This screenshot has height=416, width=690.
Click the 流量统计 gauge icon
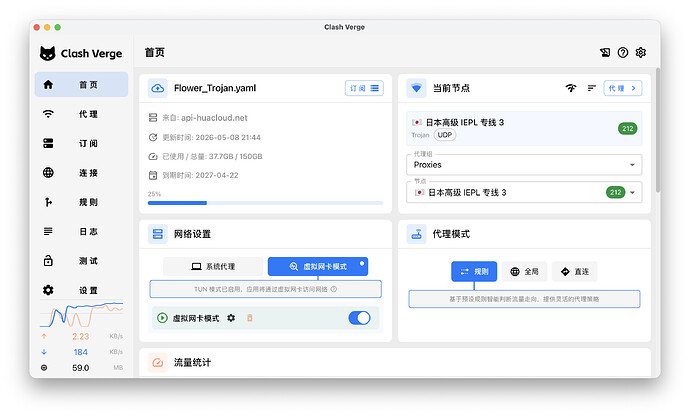(x=158, y=363)
